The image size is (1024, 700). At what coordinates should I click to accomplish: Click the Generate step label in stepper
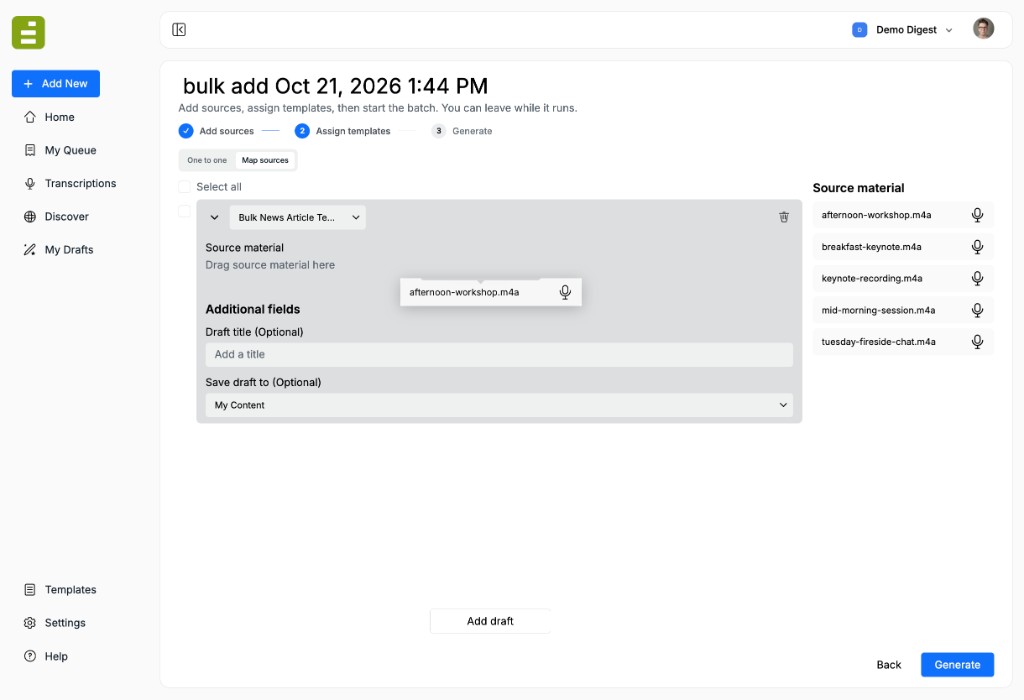[x=472, y=131]
